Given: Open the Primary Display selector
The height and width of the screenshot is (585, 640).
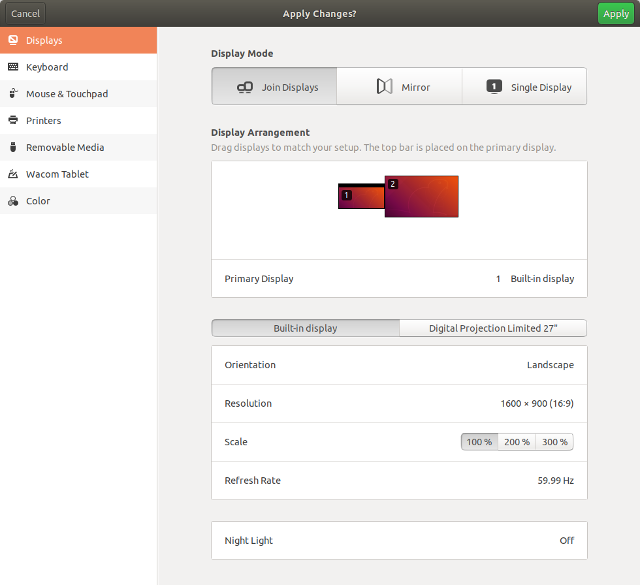Looking at the screenshot, I should (x=399, y=279).
